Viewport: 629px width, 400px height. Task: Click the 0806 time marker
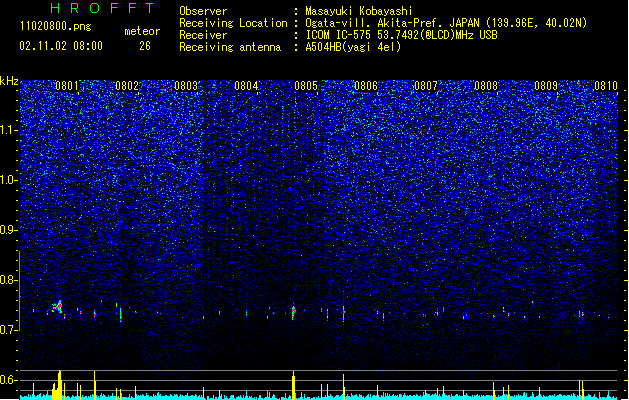(366, 86)
